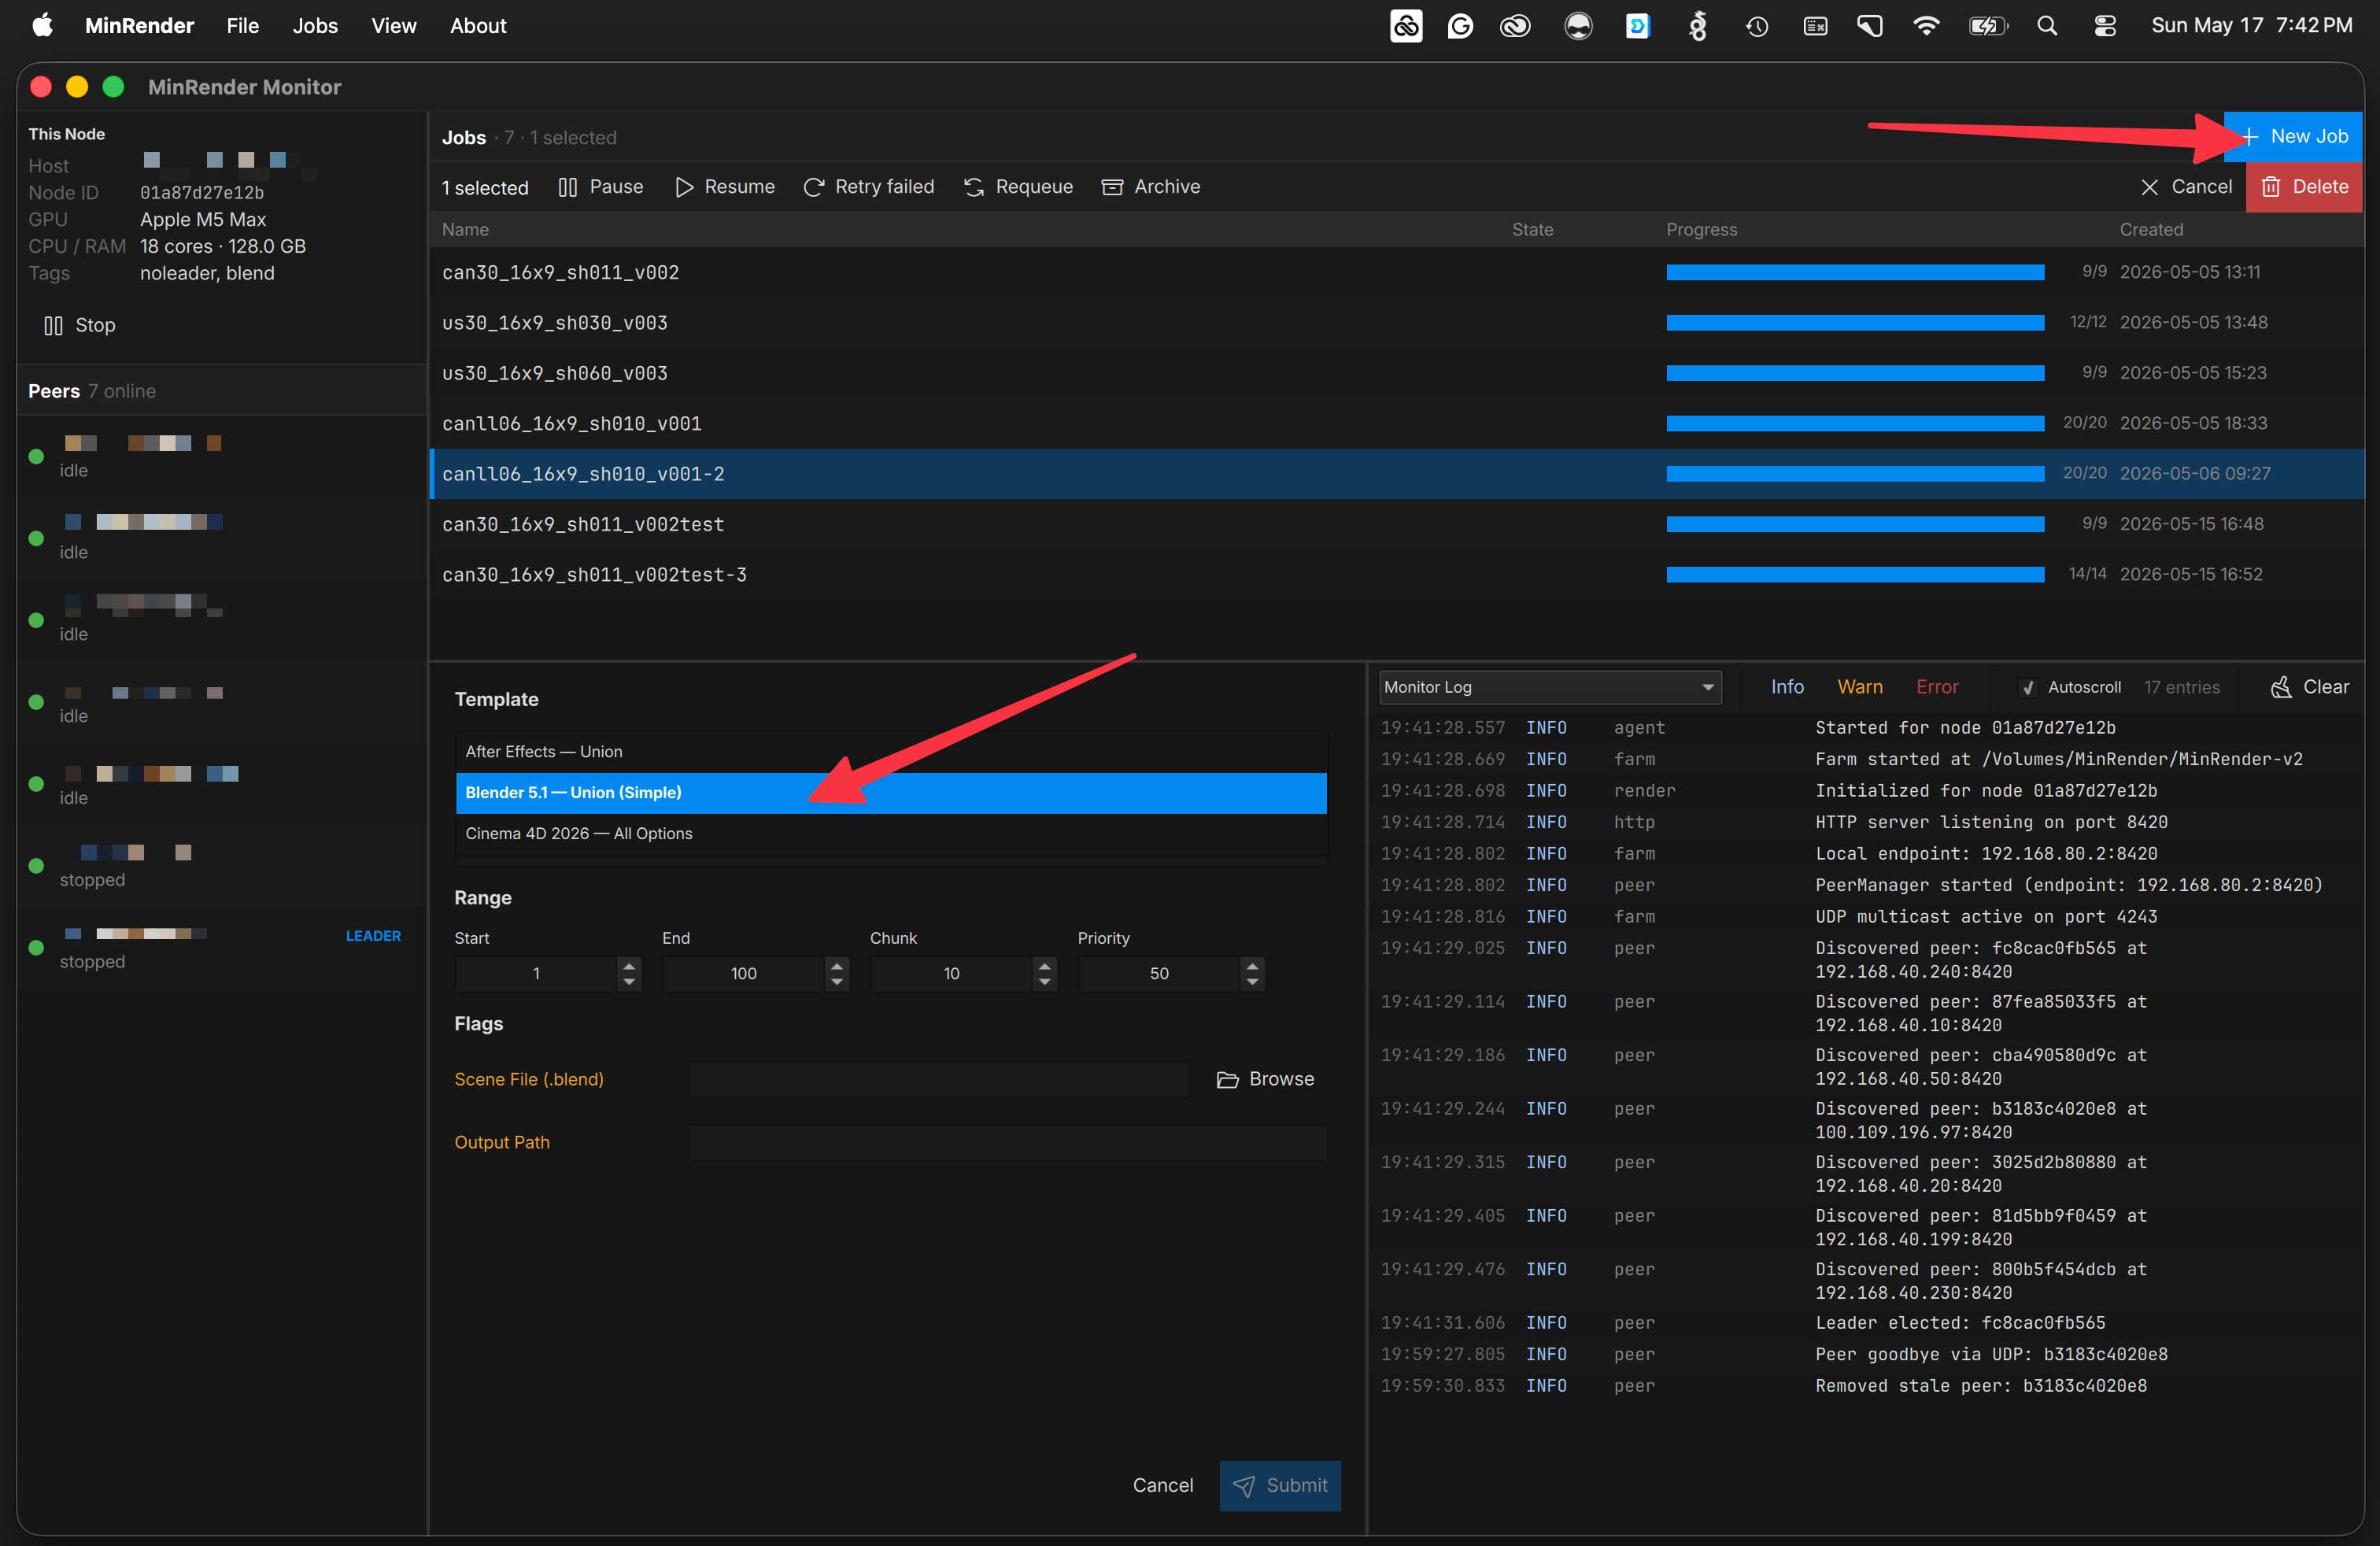Cancel the new job form

click(1163, 1485)
